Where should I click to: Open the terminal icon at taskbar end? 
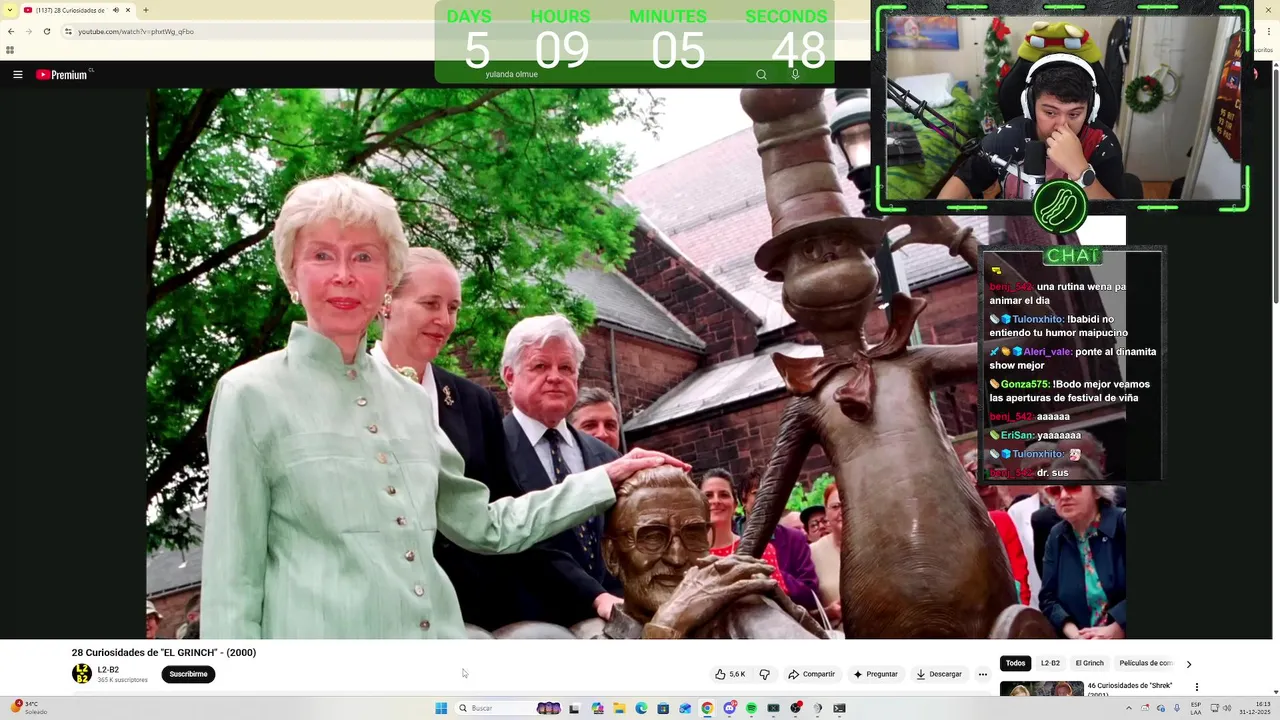coord(839,708)
